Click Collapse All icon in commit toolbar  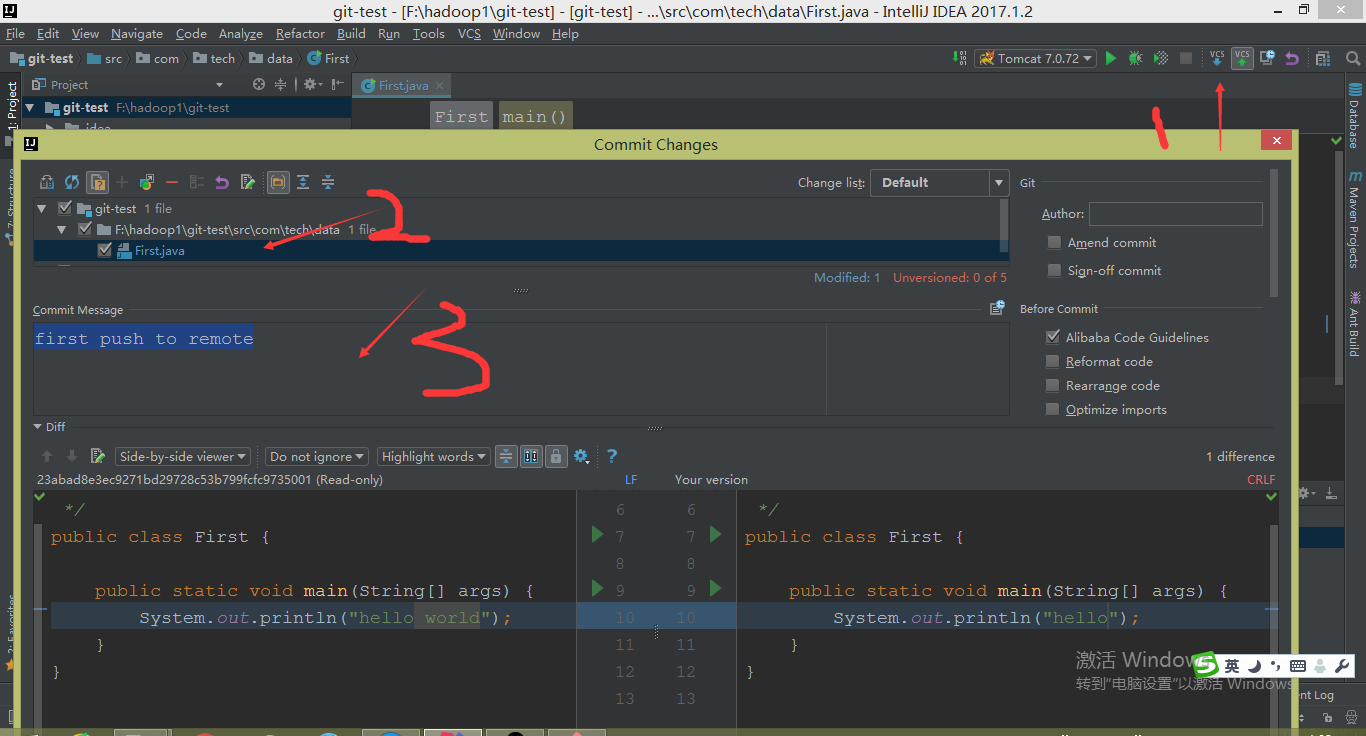328,182
